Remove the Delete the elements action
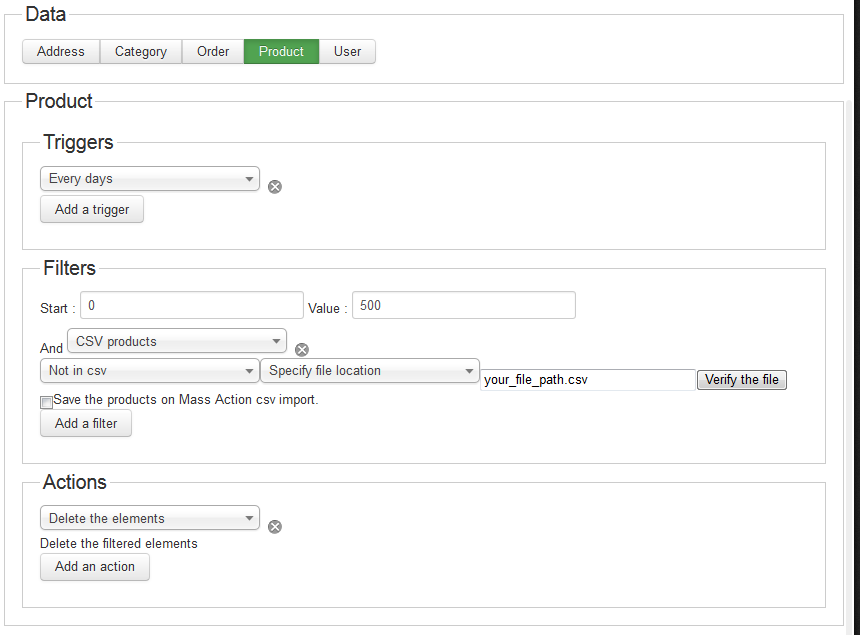The height and width of the screenshot is (635, 860). (275, 527)
